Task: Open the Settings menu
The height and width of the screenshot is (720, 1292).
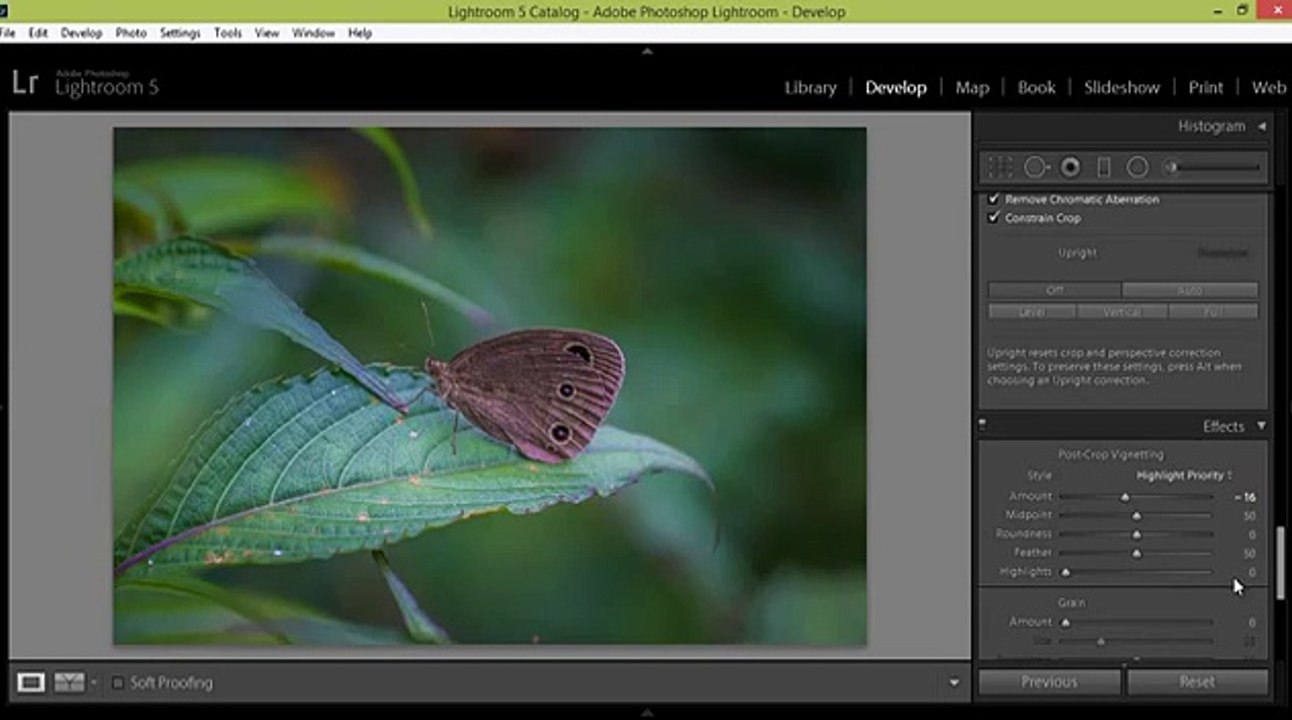Action: click(180, 33)
